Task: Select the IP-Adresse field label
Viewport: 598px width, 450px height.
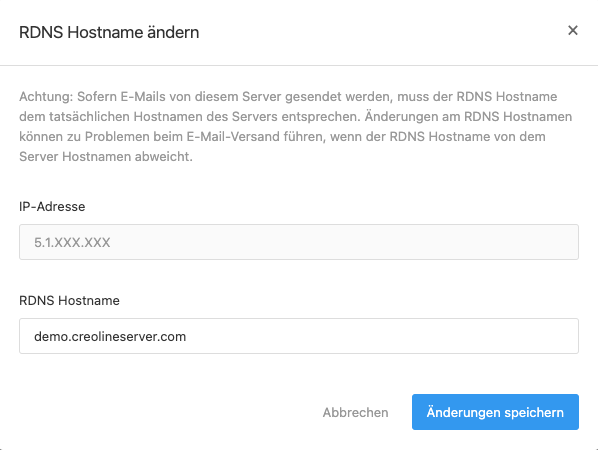Action: click(52, 206)
